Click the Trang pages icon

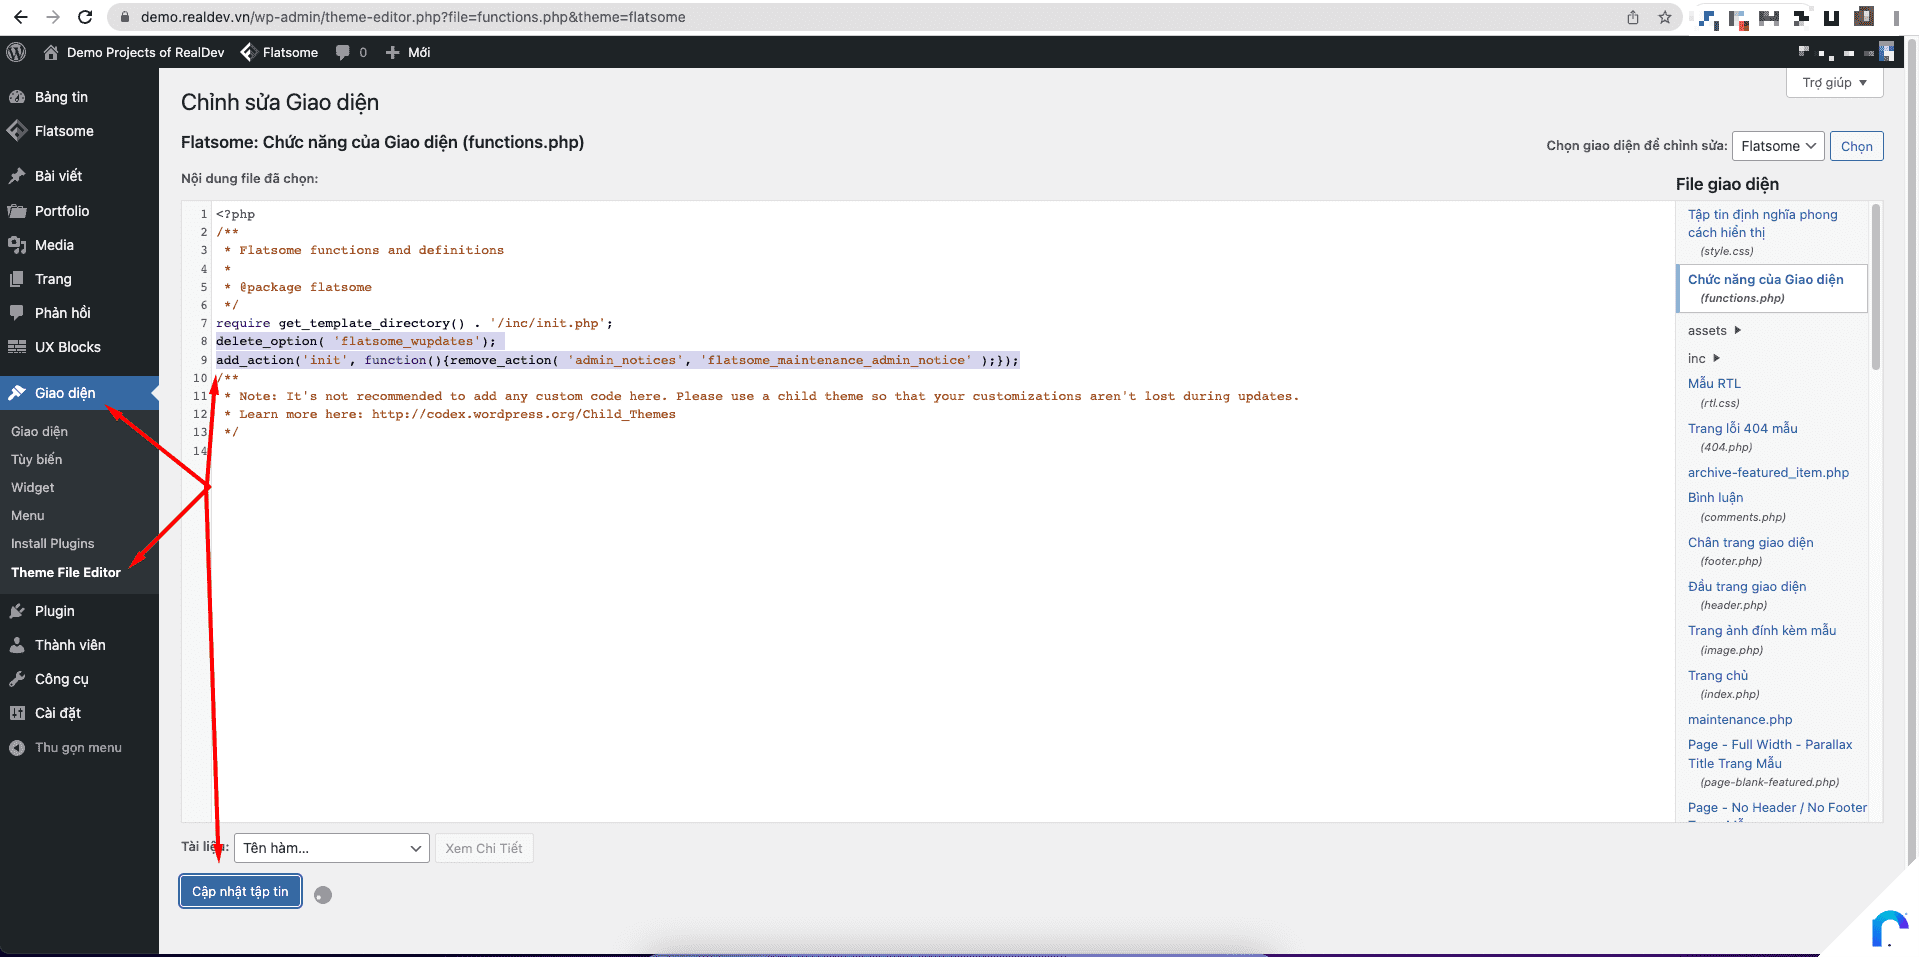coord(17,279)
